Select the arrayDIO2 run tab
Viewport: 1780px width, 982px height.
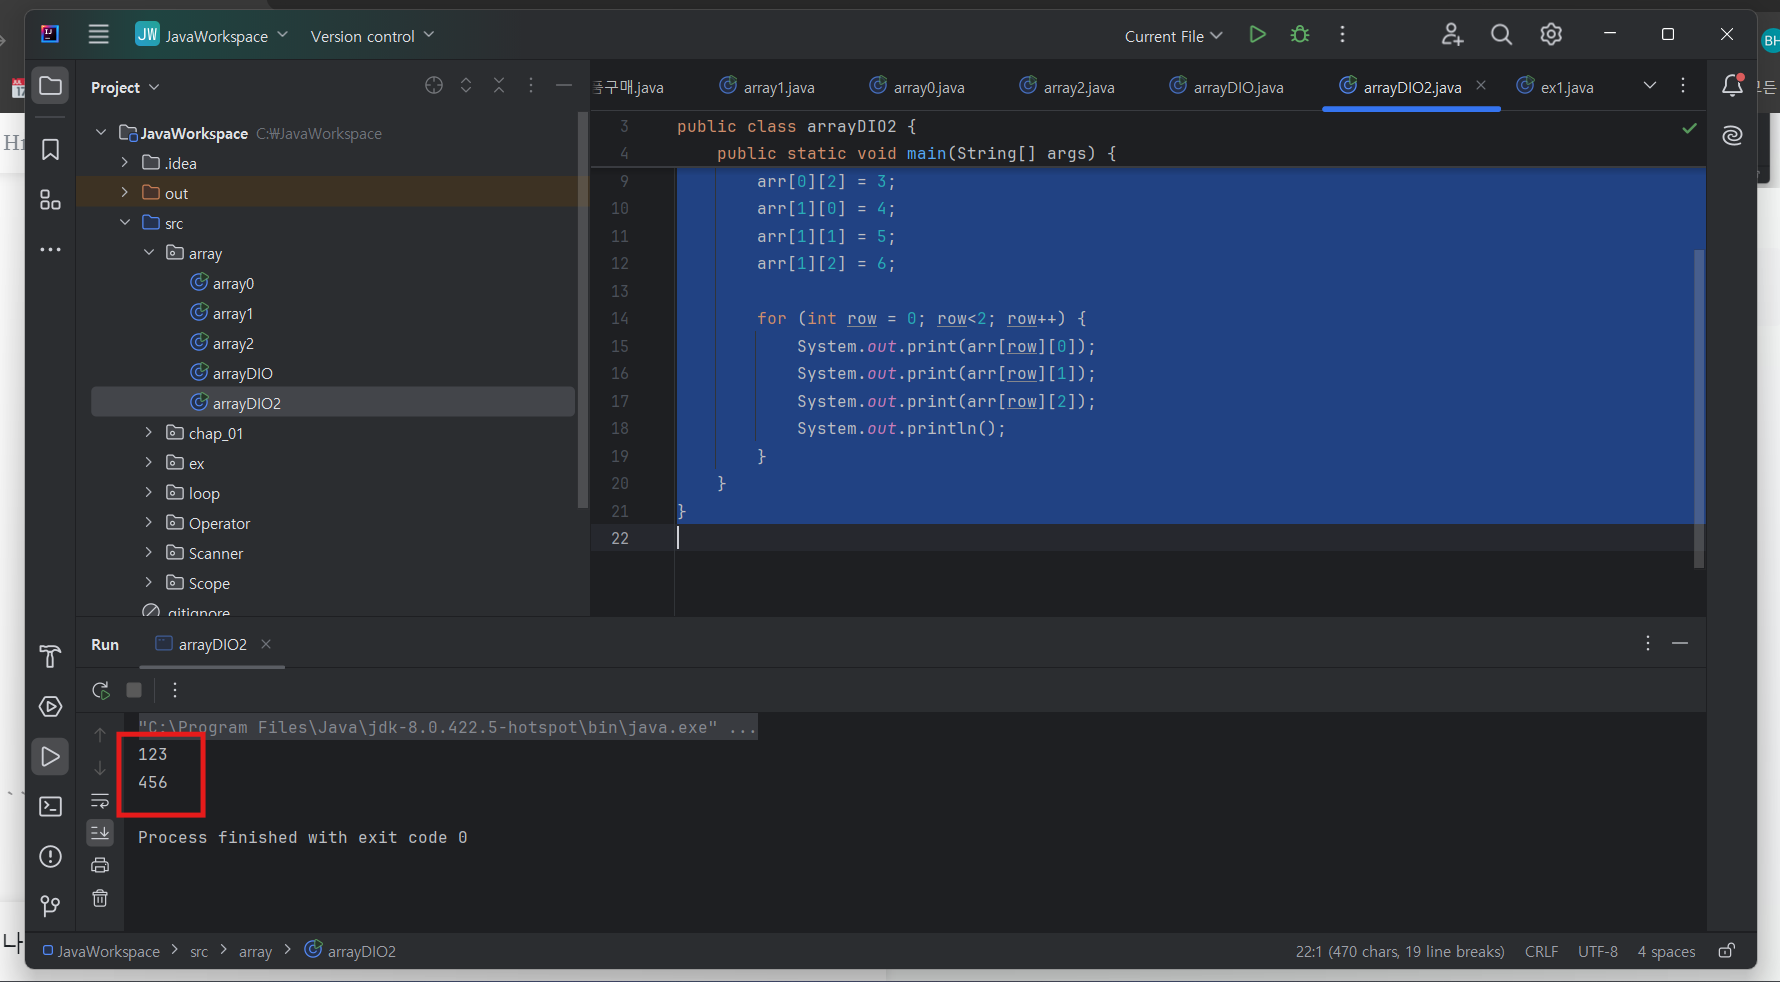pyautogui.click(x=212, y=645)
